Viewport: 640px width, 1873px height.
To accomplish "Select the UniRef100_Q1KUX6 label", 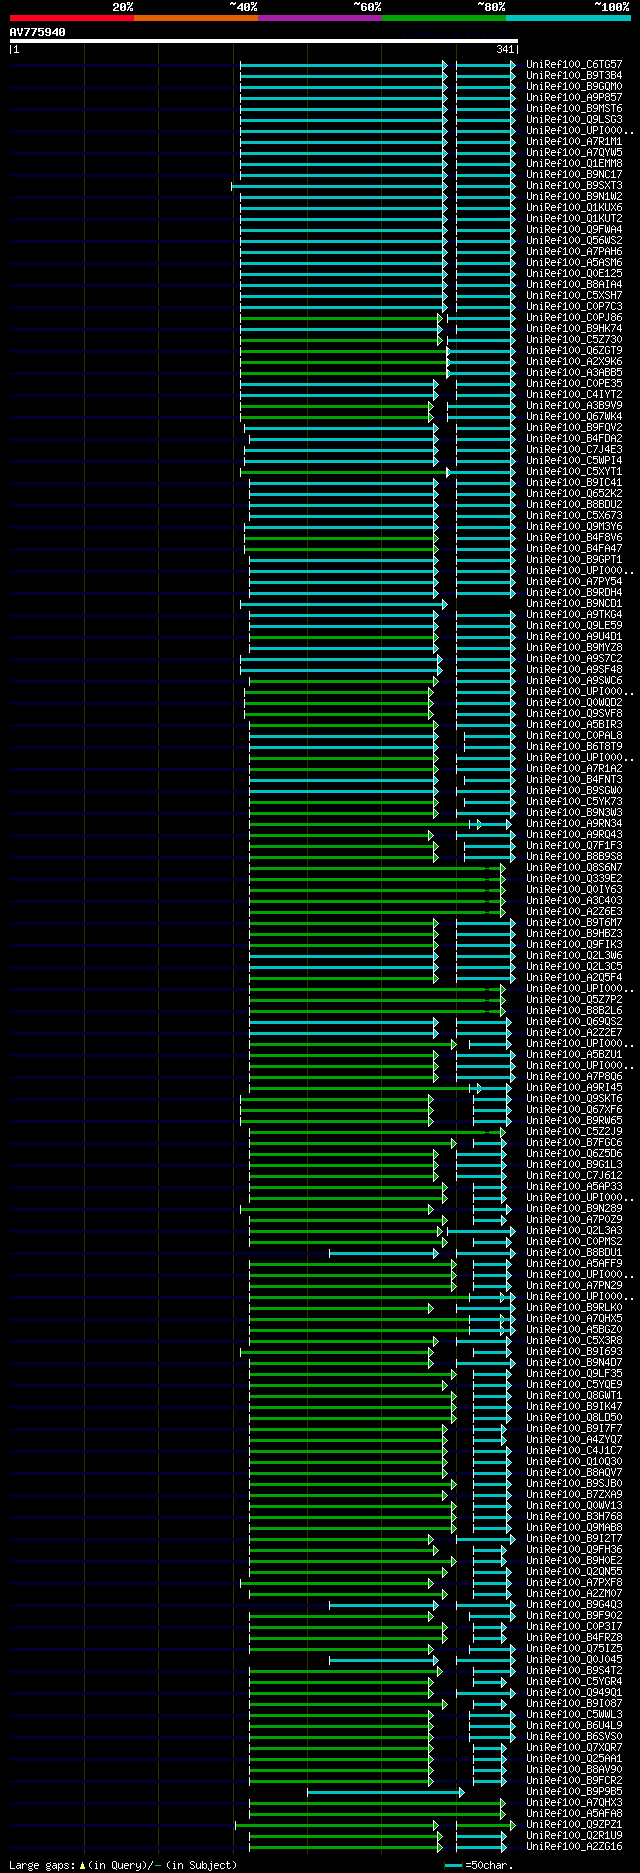I will [574, 207].
